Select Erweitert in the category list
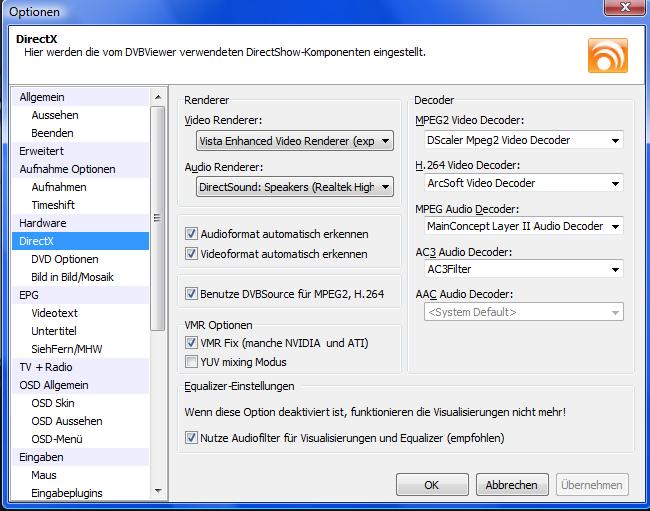The image size is (650, 511). tap(80, 151)
